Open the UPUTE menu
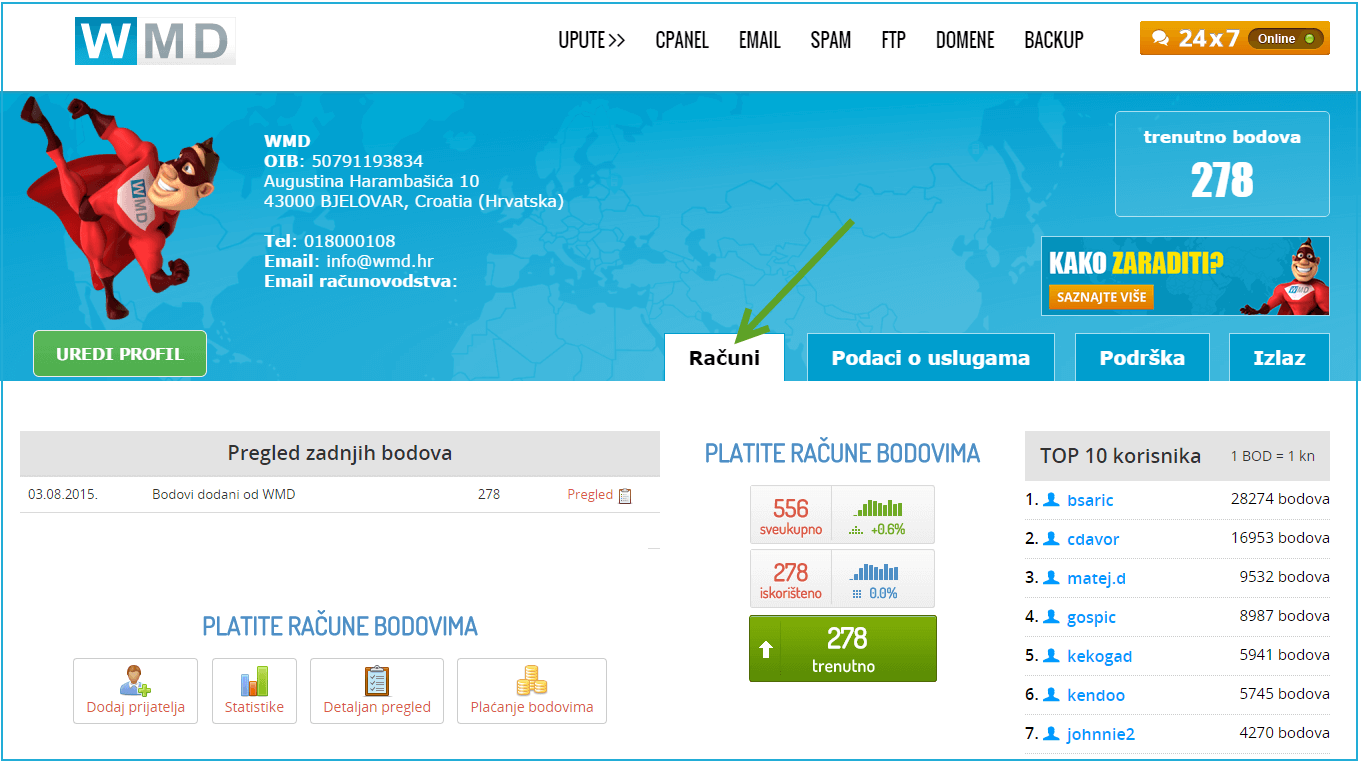 coord(592,40)
